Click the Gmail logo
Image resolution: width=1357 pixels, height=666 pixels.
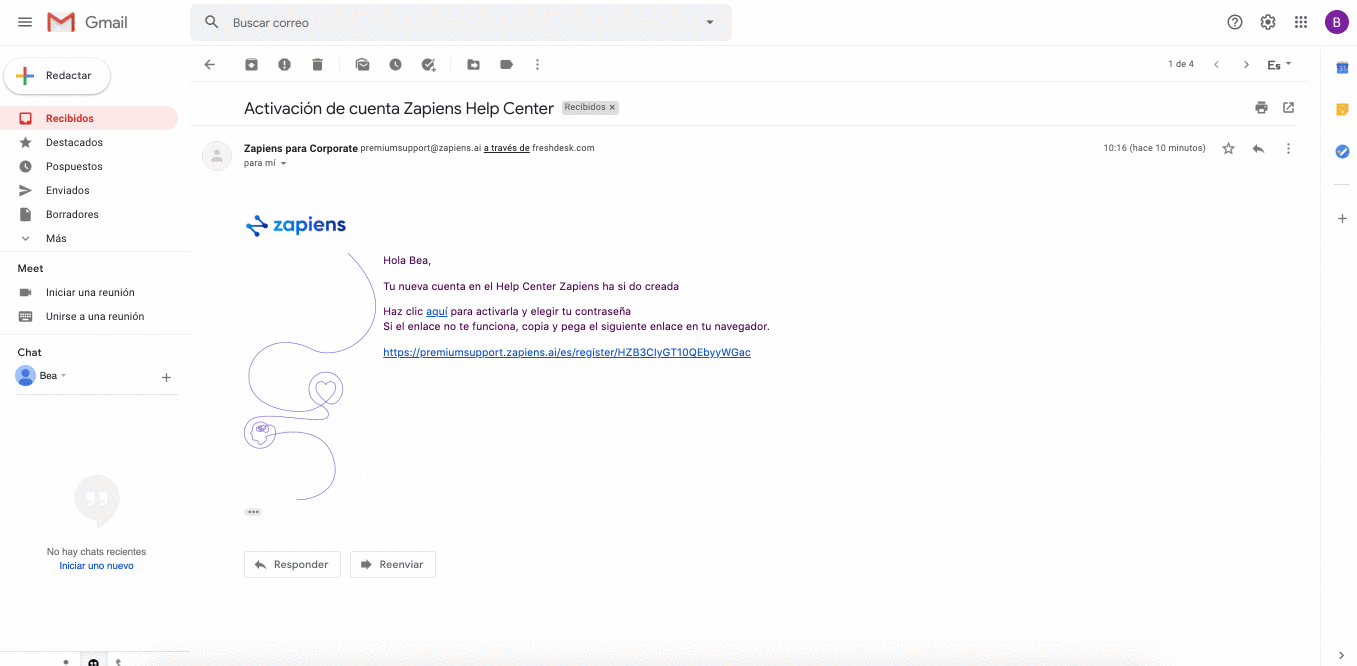point(88,22)
